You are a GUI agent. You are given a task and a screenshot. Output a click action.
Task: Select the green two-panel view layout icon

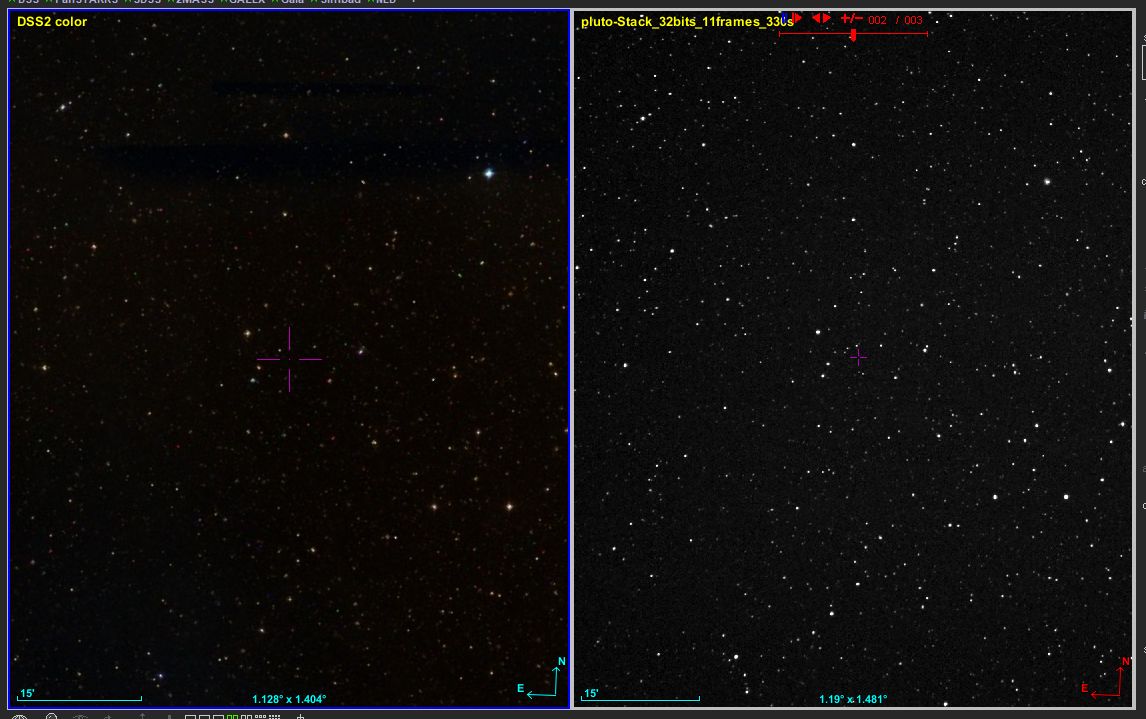[232, 716]
